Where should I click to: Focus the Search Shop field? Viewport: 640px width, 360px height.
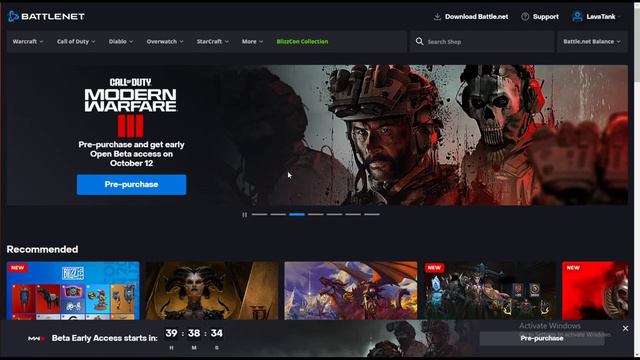pyautogui.click(x=482, y=41)
